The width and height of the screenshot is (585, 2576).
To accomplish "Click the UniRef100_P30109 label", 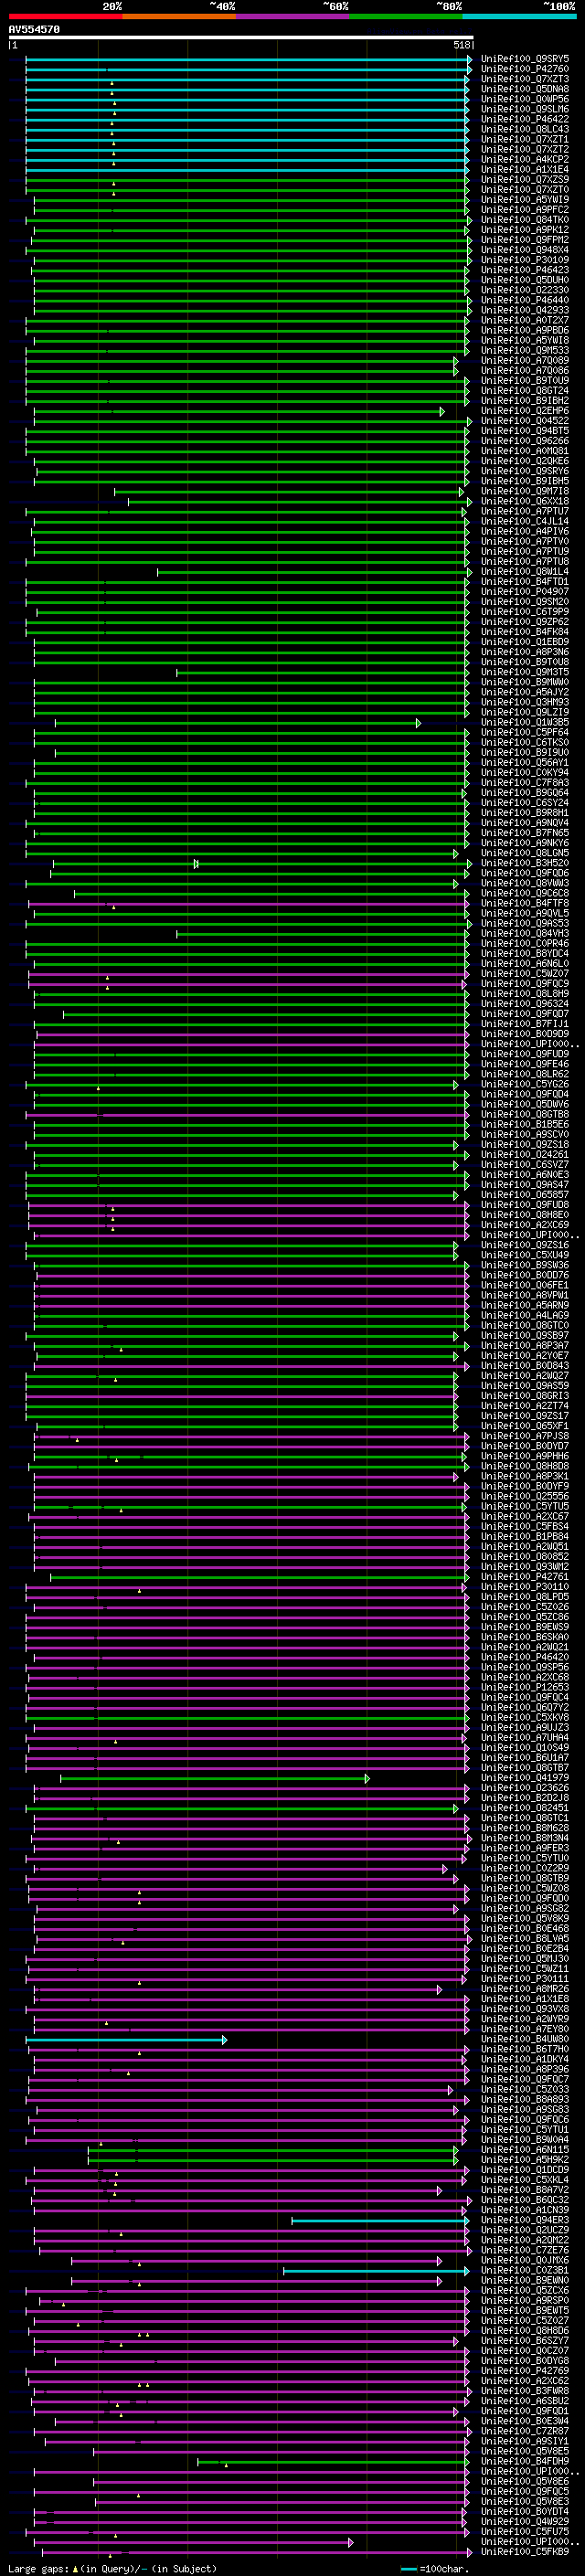I will coord(525,260).
